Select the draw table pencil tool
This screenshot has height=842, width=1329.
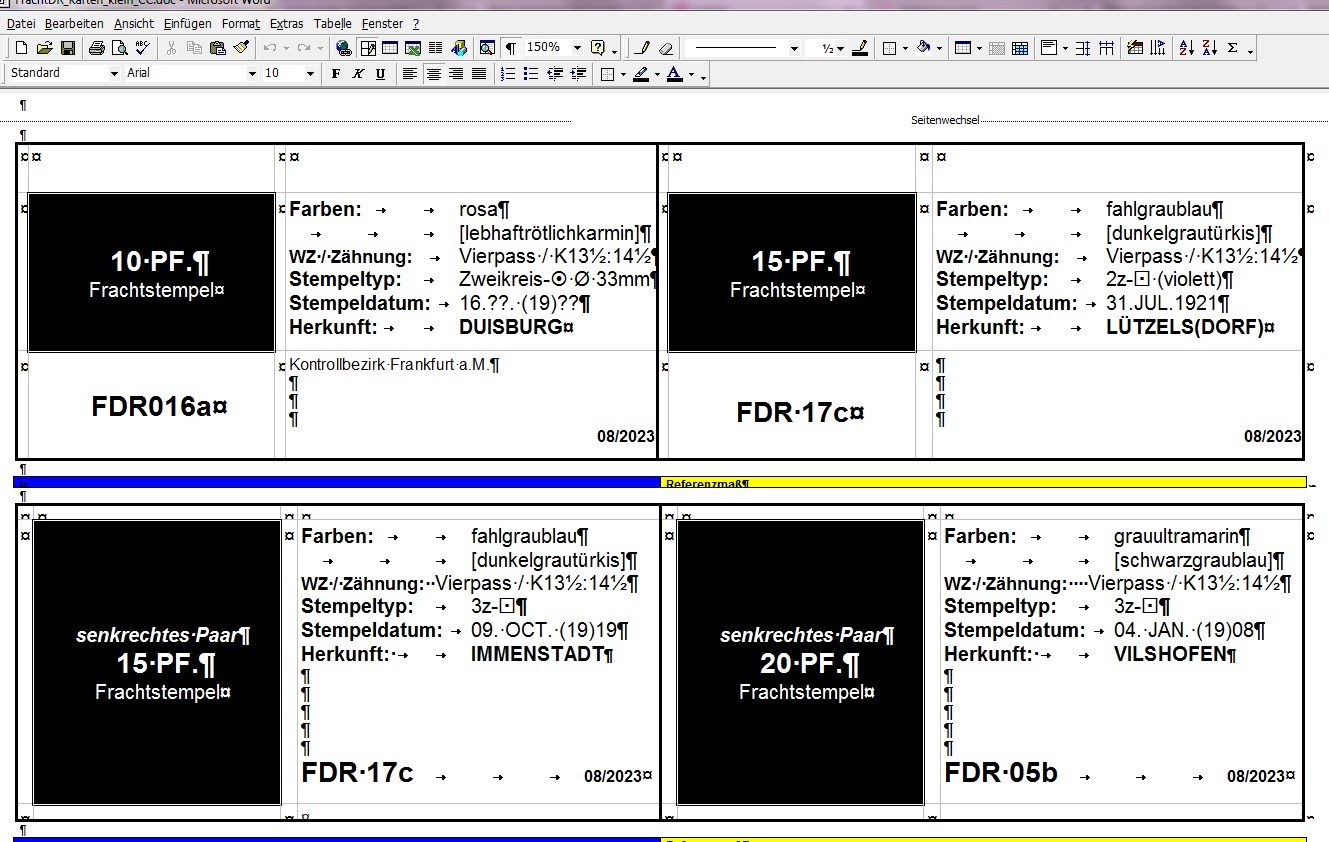[x=643, y=48]
